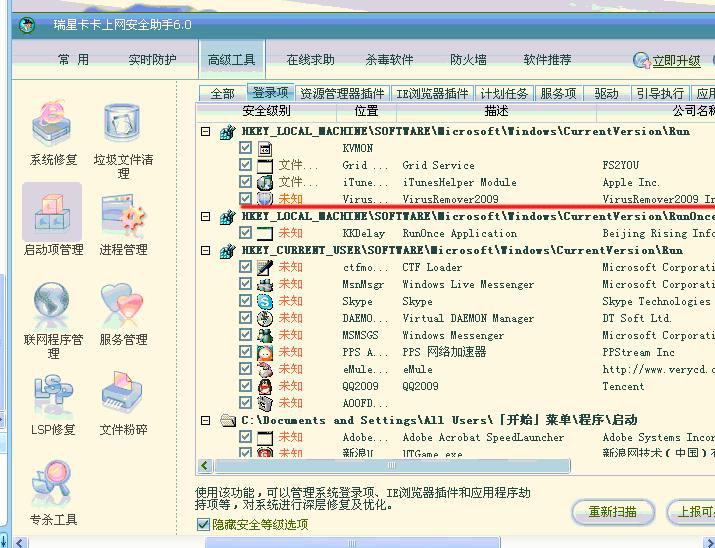Open 服务管理 service manager

[123, 315]
